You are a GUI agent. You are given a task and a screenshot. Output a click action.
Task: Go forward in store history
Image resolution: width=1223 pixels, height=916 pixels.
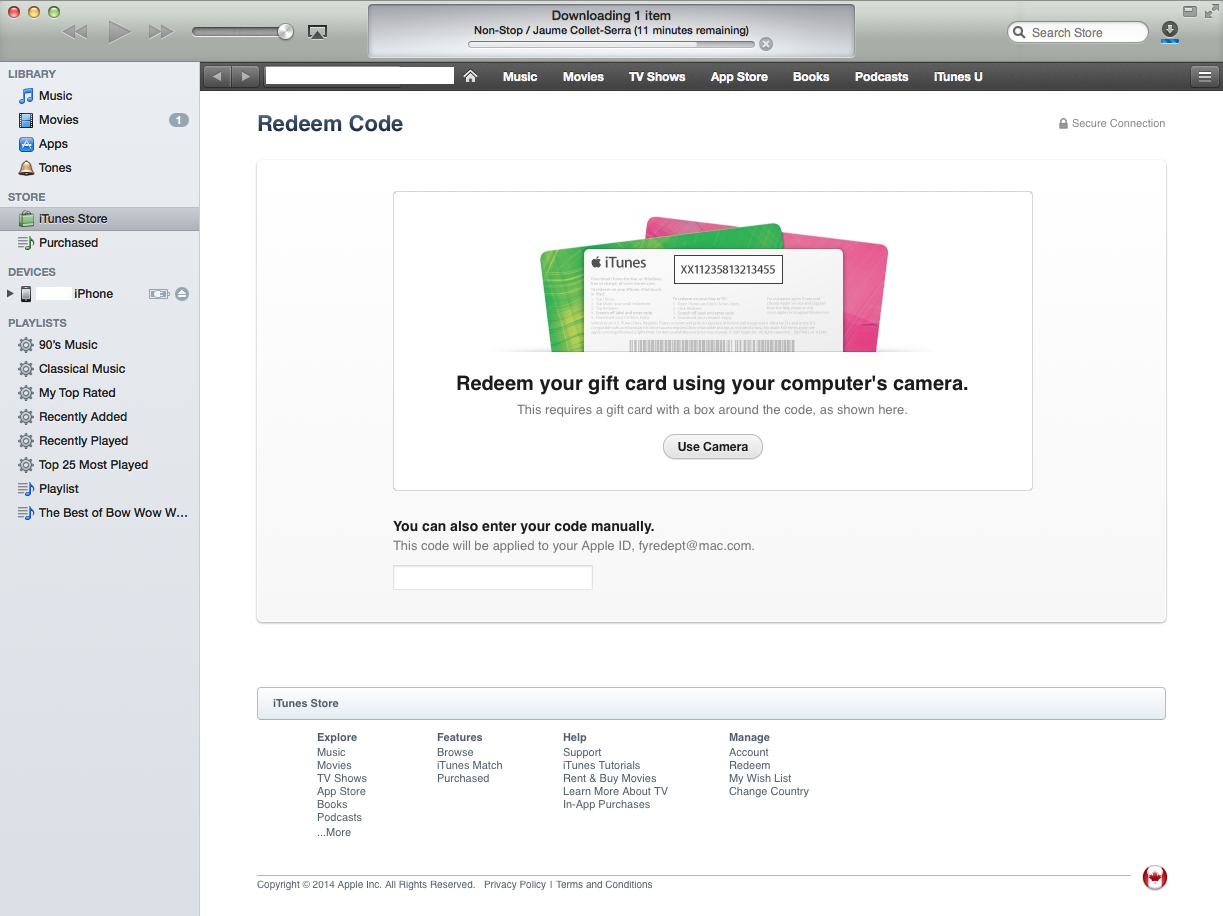pos(246,76)
